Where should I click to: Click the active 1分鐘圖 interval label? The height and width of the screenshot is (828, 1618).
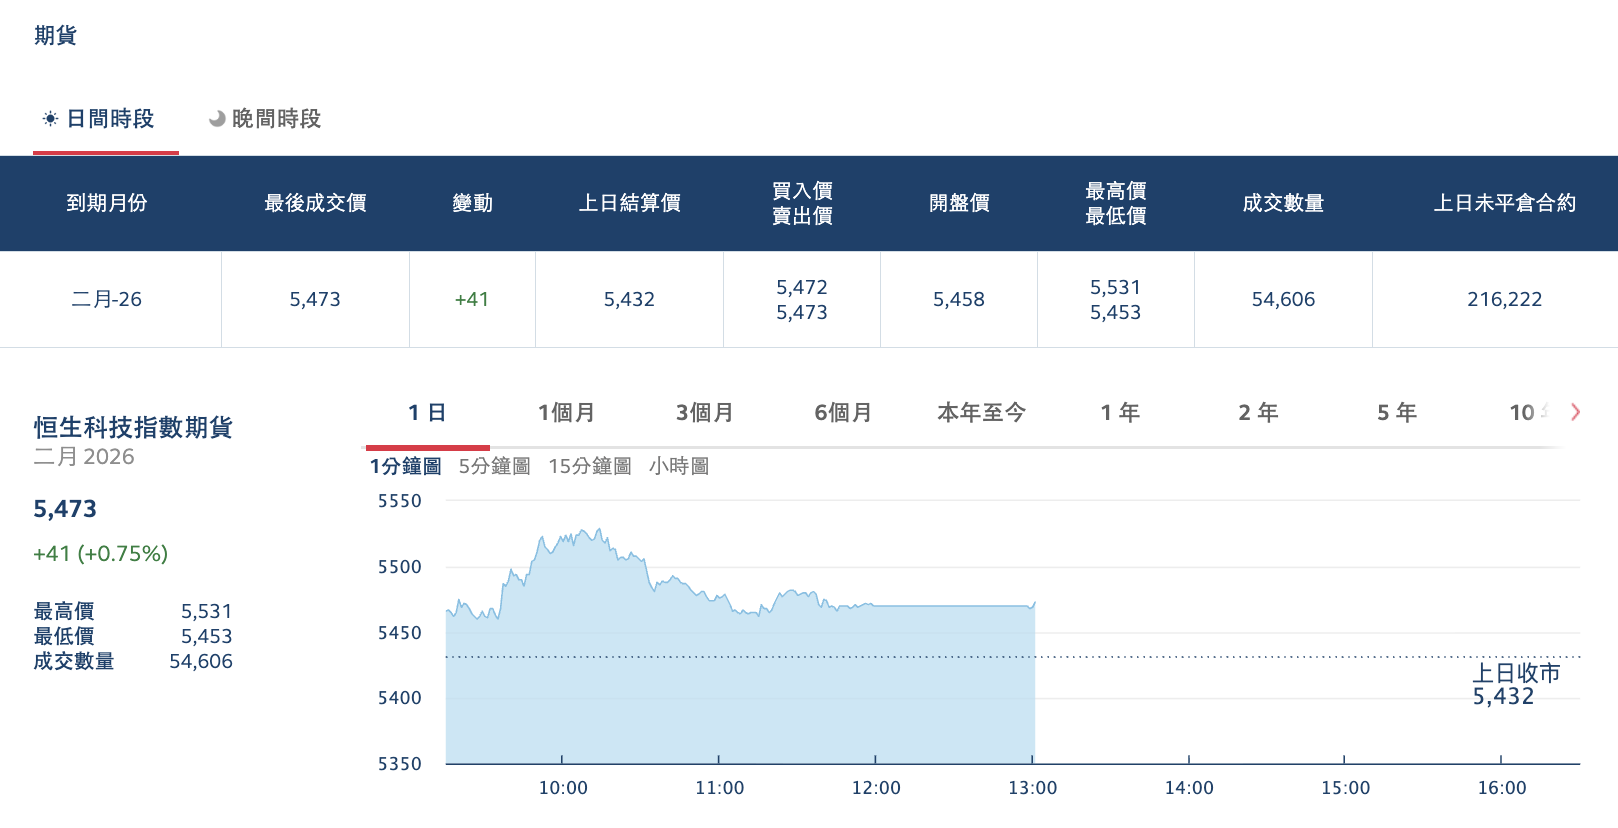(x=404, y=465)
